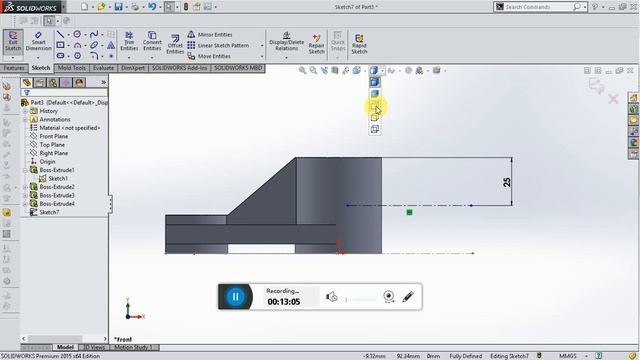The width and height of the screenshot is (640, 360).
Task: Select Hidden Lines Removed display style
Action: [374, 106]
